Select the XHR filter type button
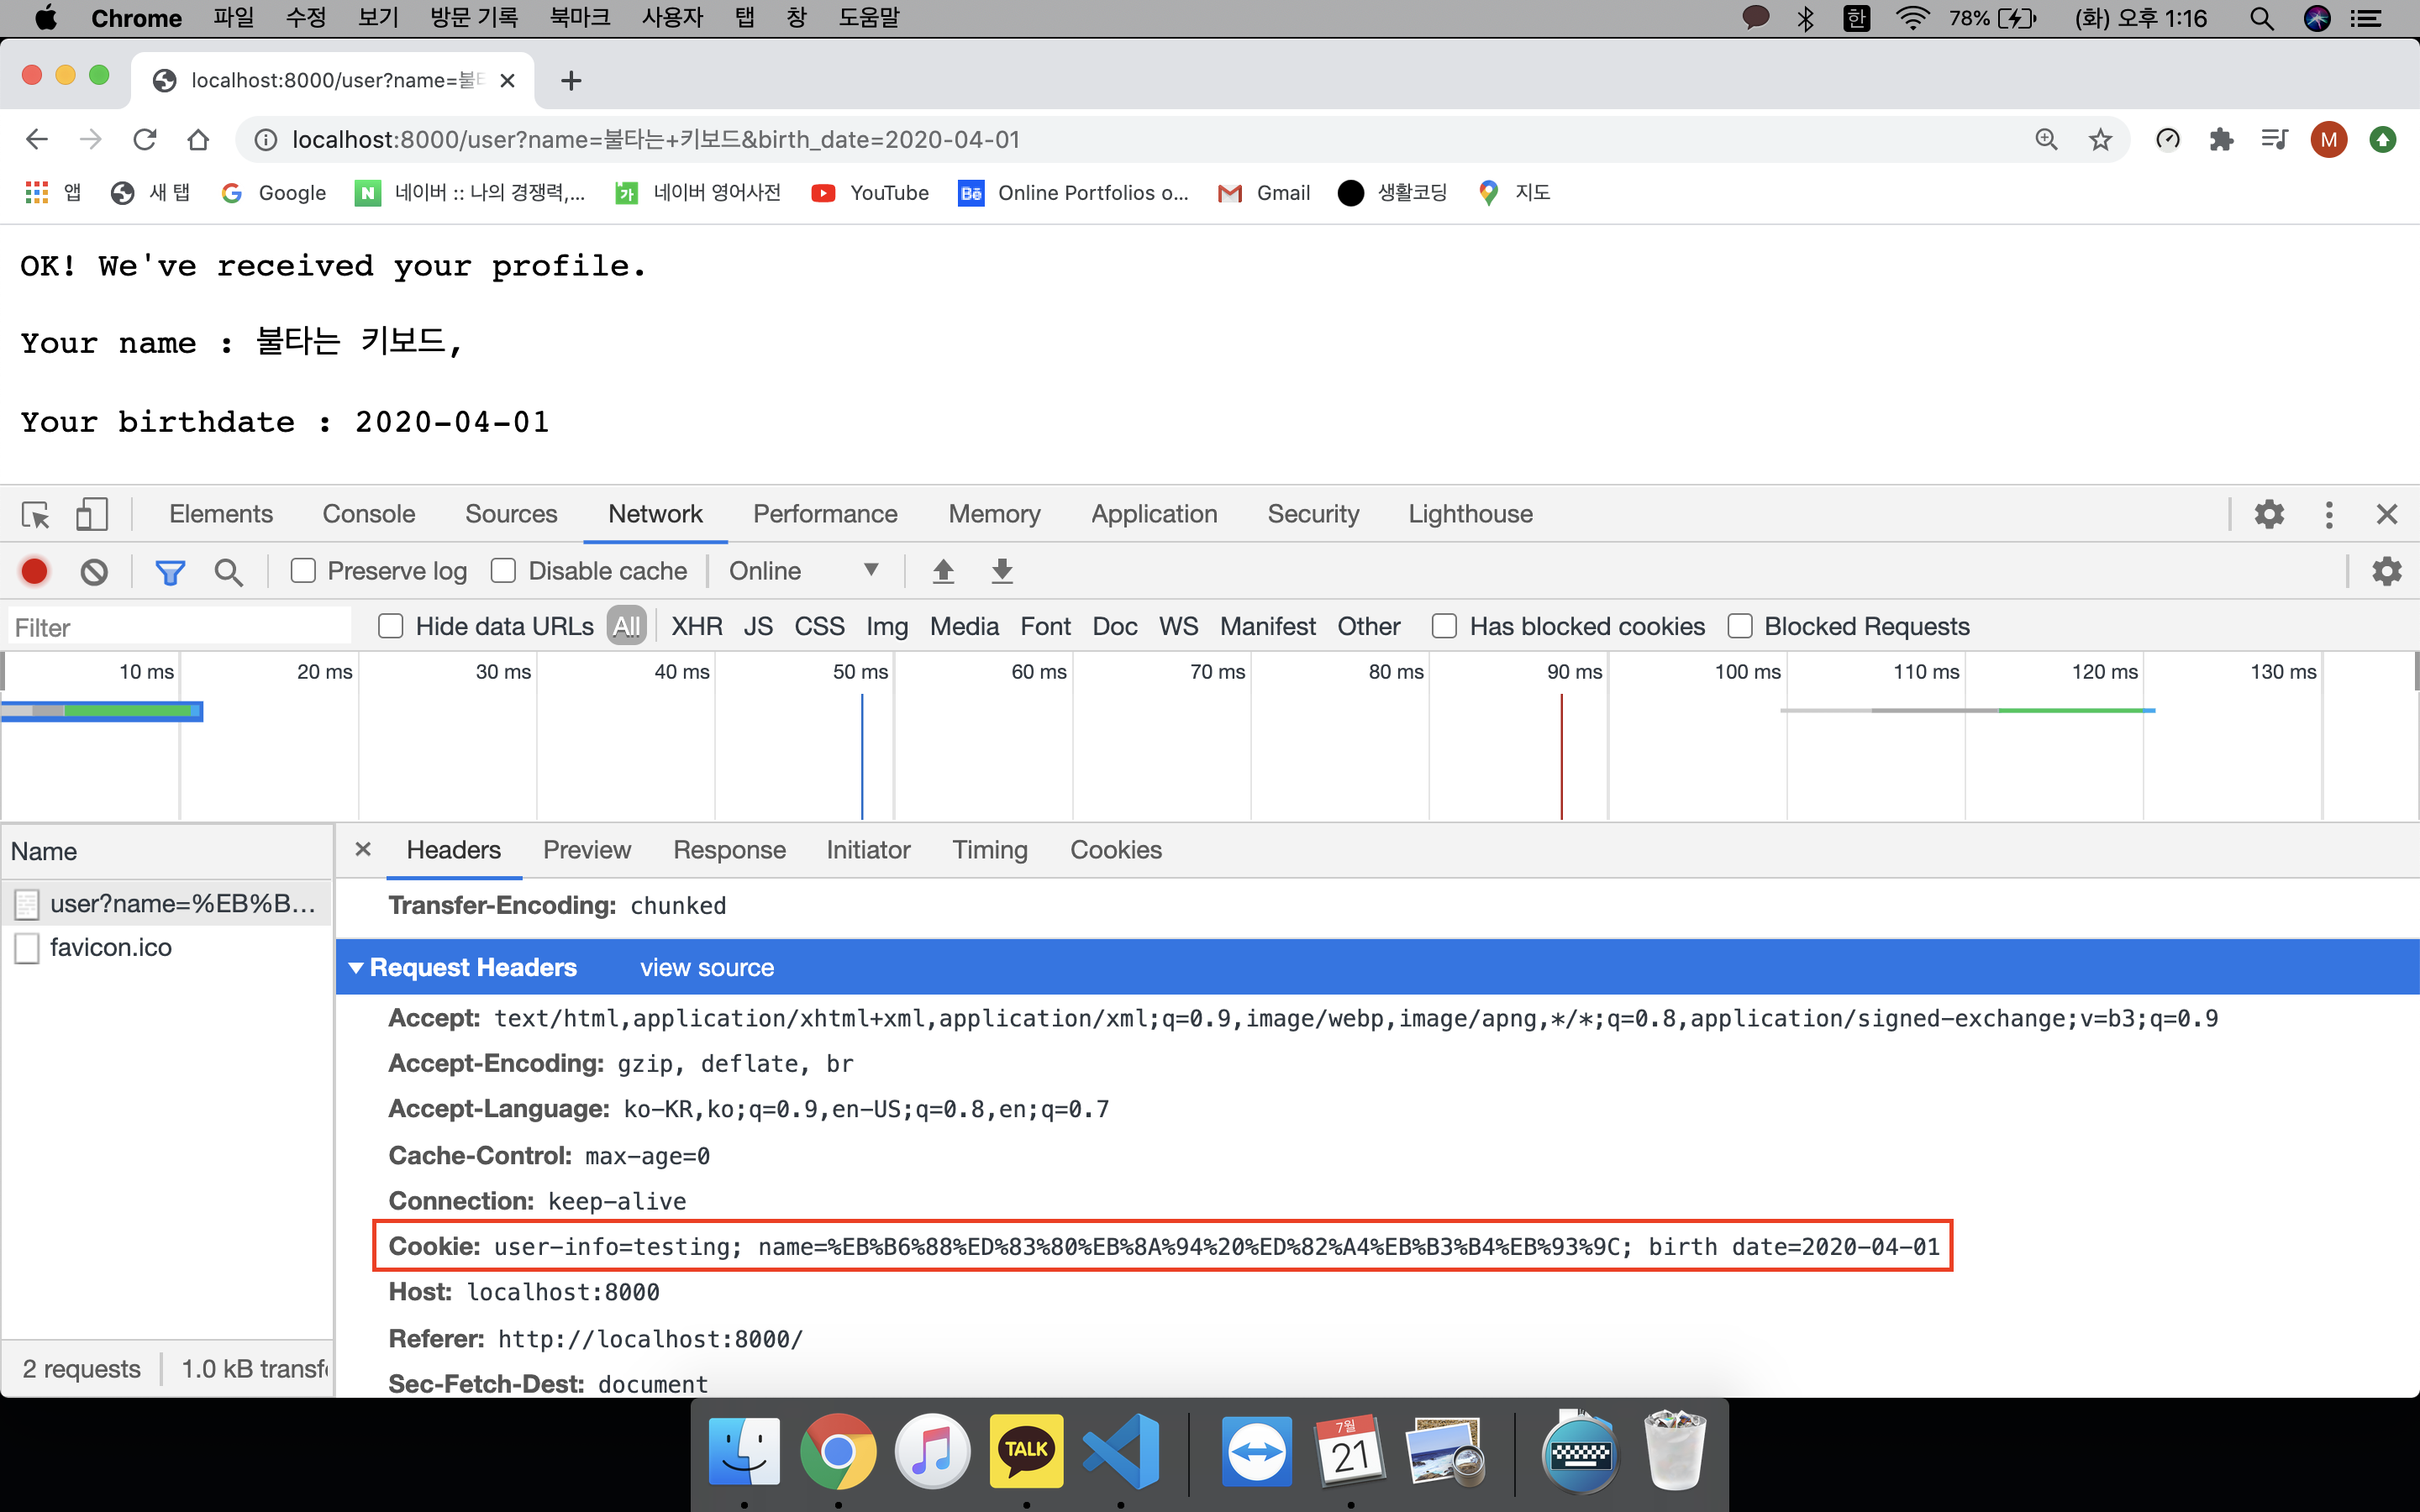Viewport: 2420px width, 1512px height. pos(696,626)
